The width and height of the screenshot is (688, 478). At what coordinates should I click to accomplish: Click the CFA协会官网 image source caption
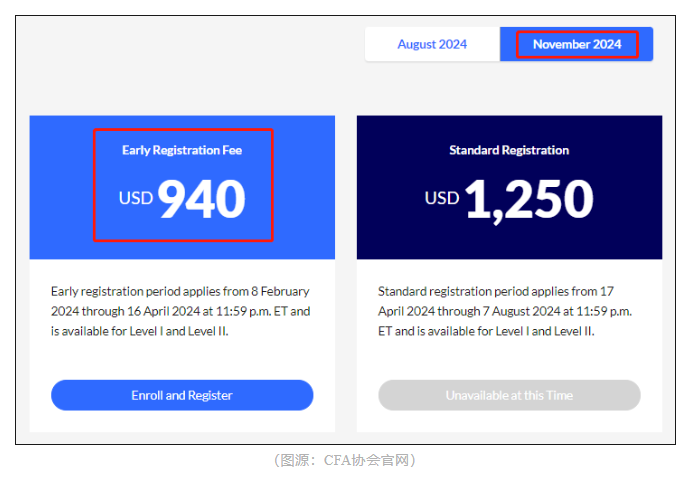point(366,460)
